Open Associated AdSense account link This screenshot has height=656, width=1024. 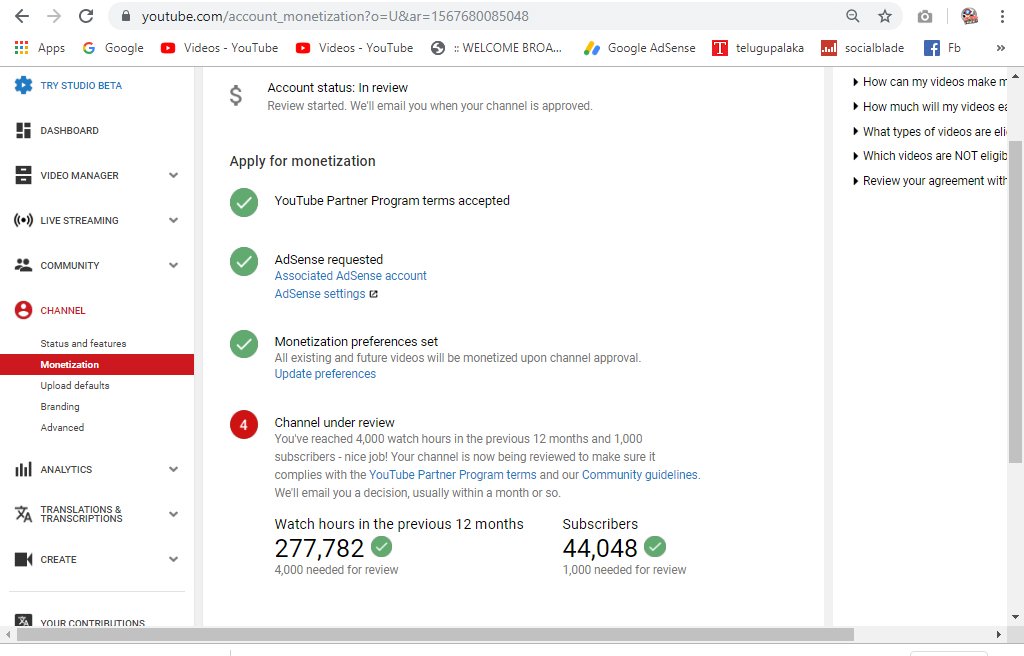(350, 276)
